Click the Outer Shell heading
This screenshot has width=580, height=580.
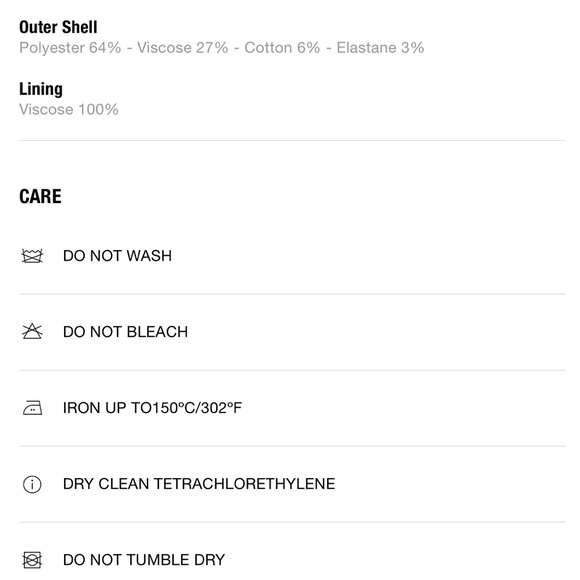point(58,27)
